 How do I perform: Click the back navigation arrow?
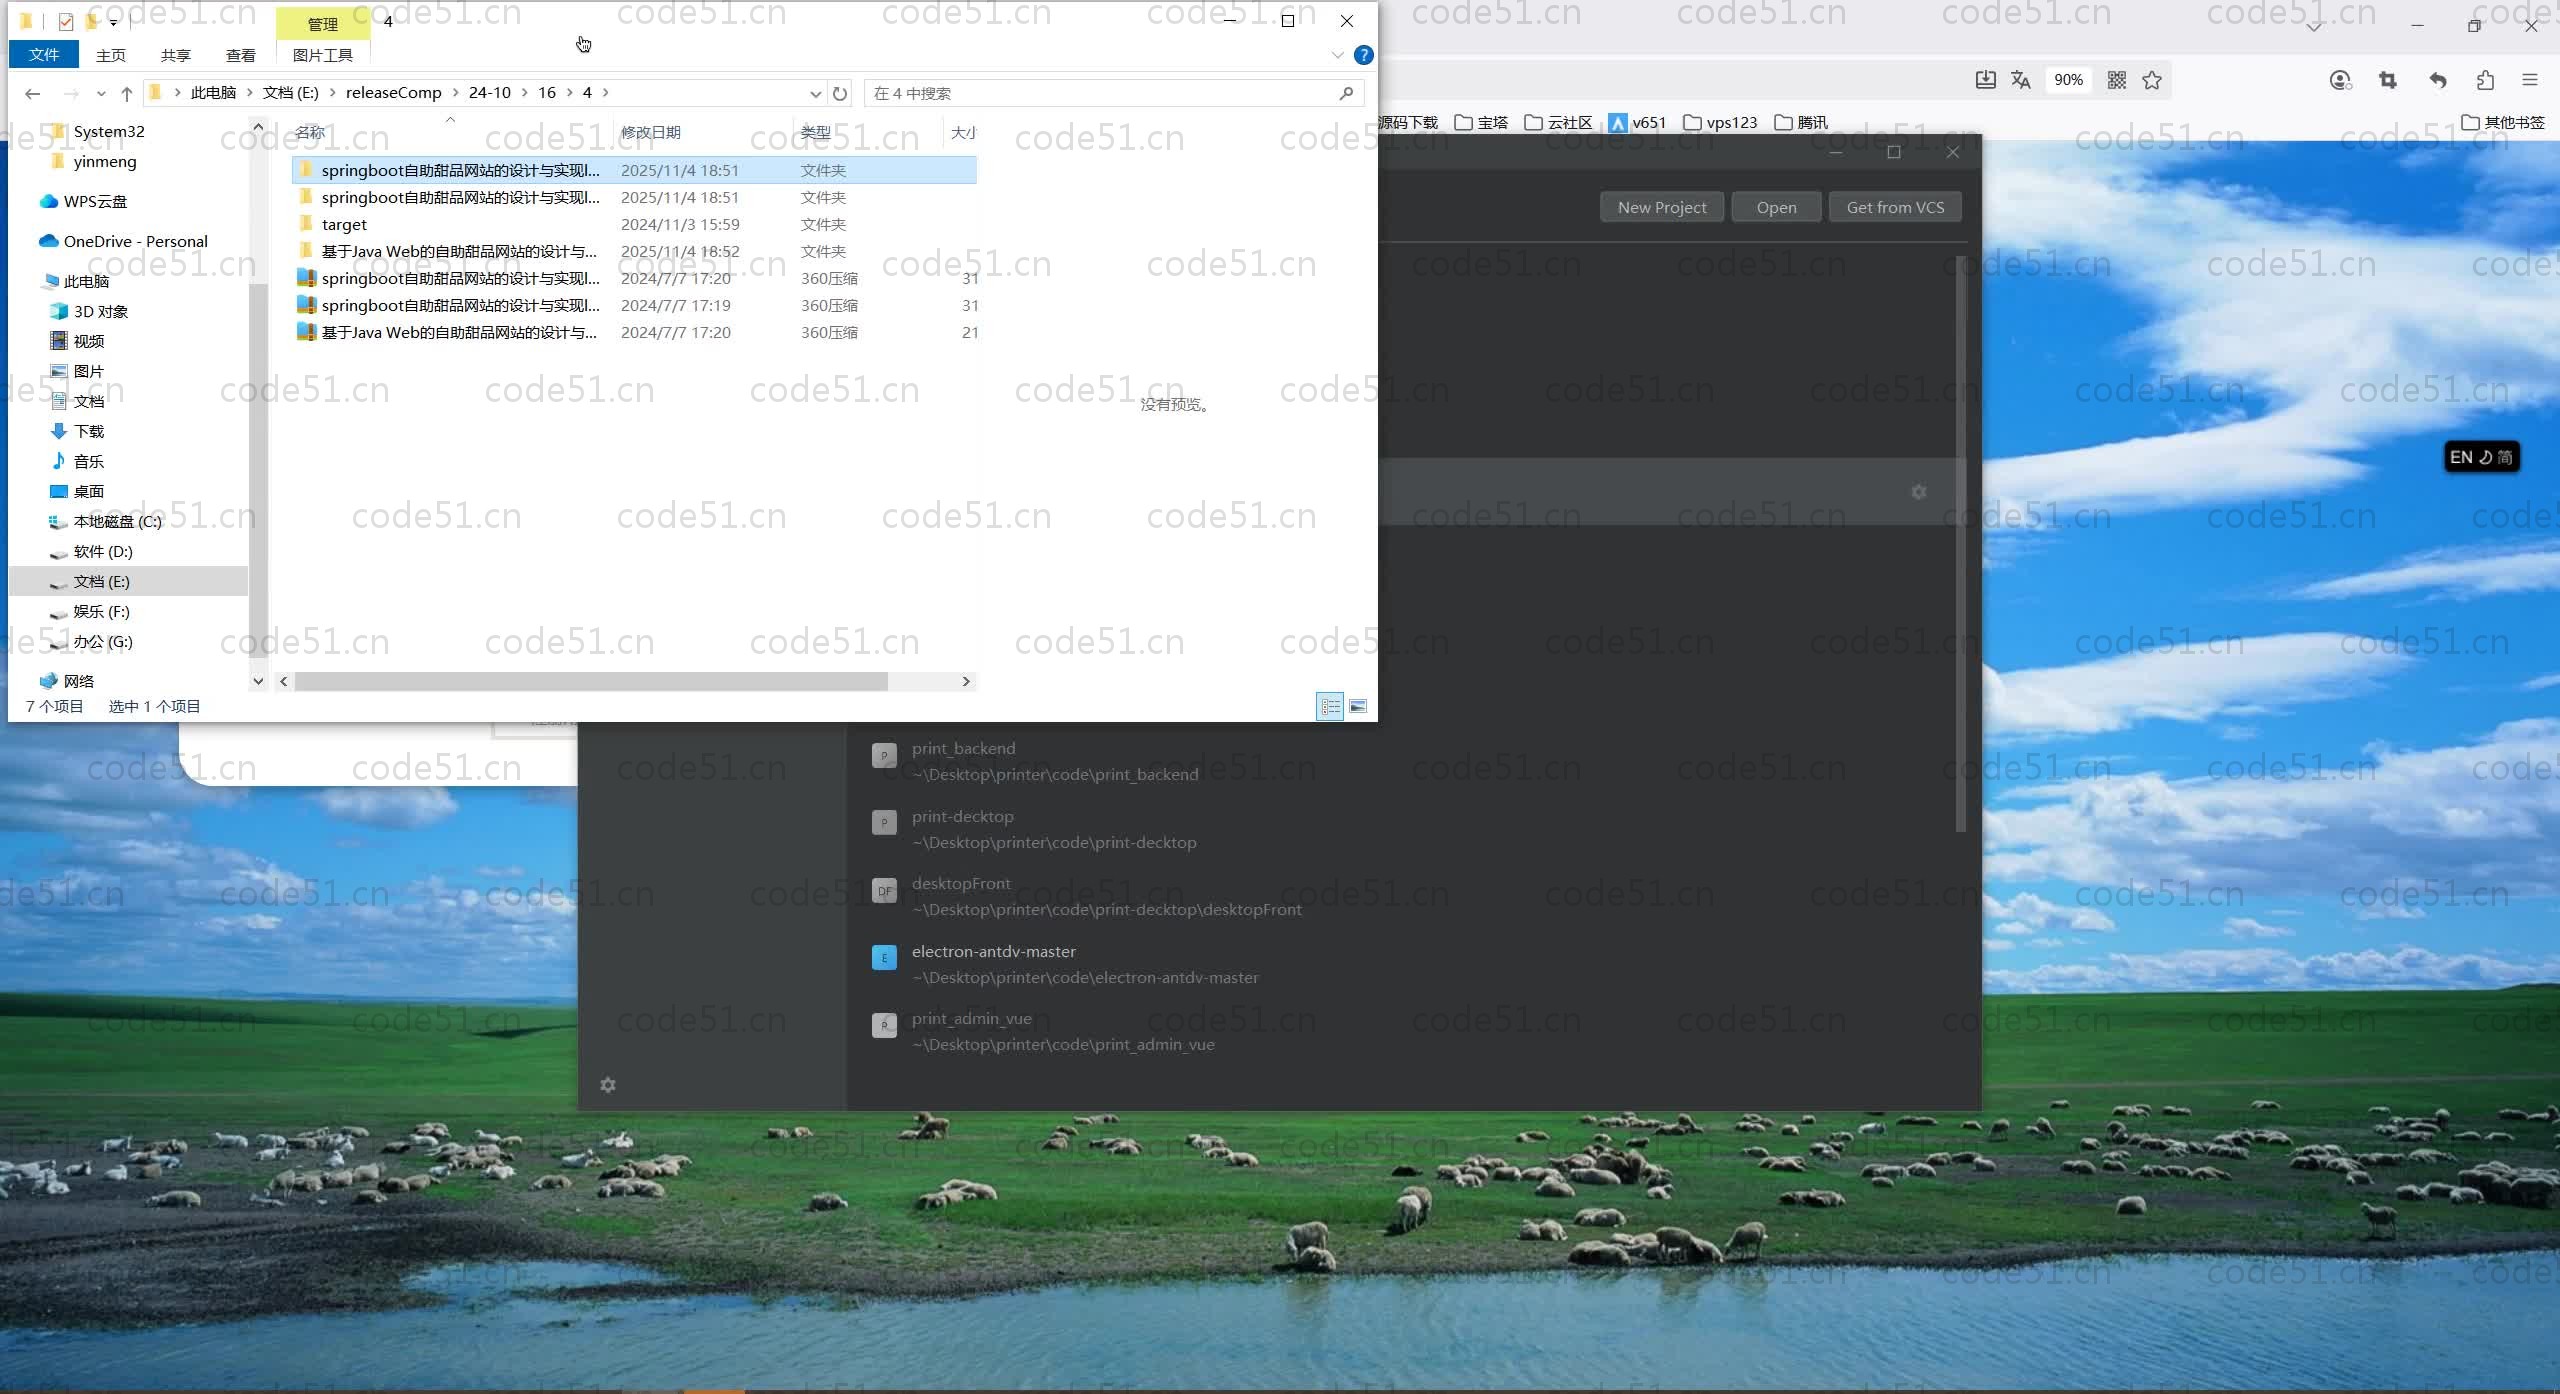[x=32, y=93]
